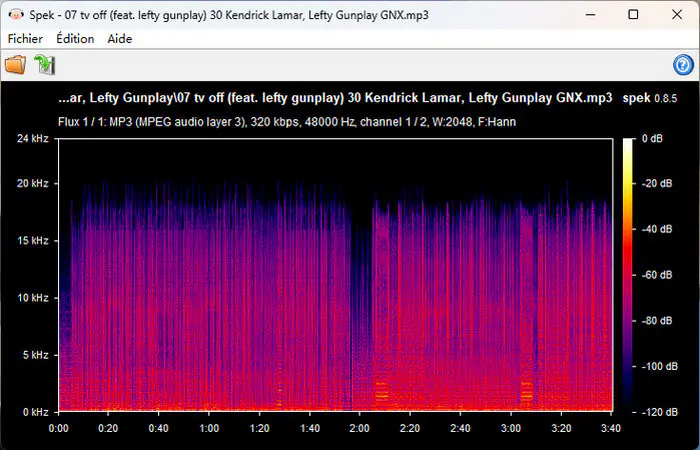Open a file with the folder icon
The width and height of the screenshot is (700, 450).
[x=16, y=65]
